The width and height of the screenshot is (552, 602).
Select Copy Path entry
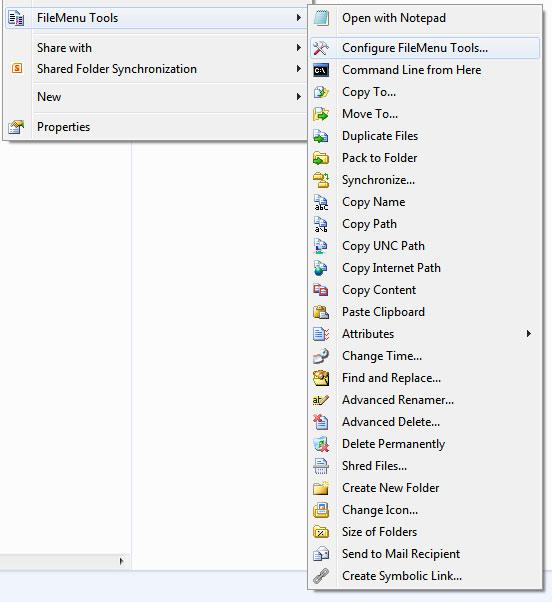pos(425,224)
